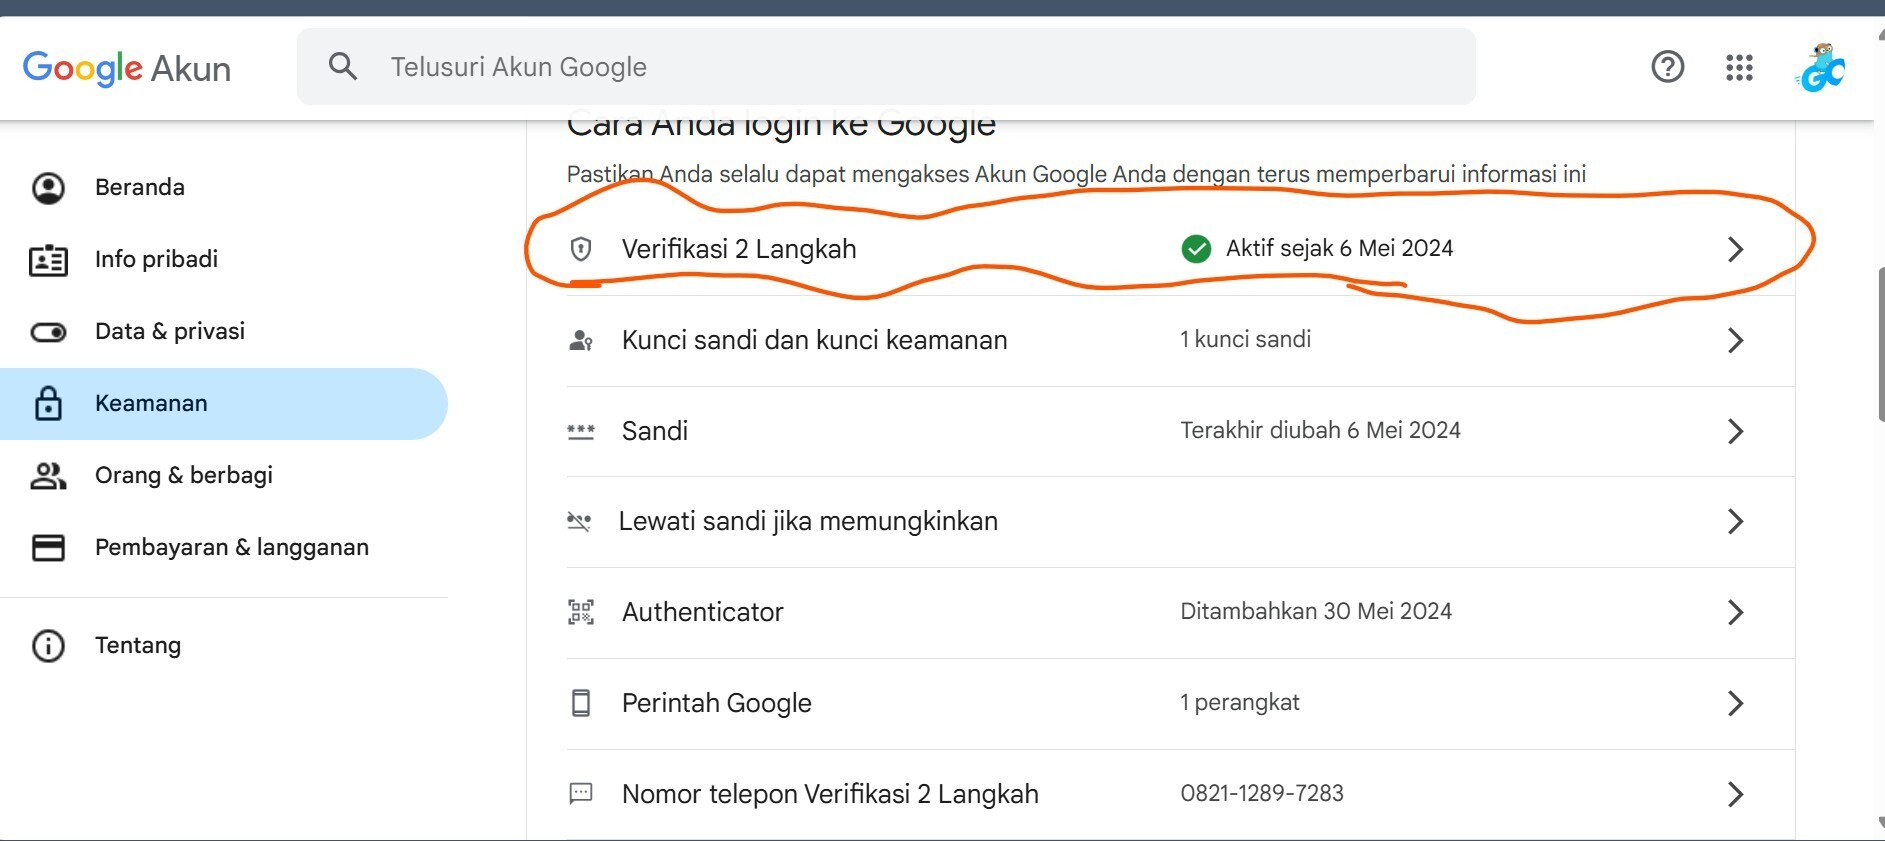Click the crossed-out password icon

point(579,521)
